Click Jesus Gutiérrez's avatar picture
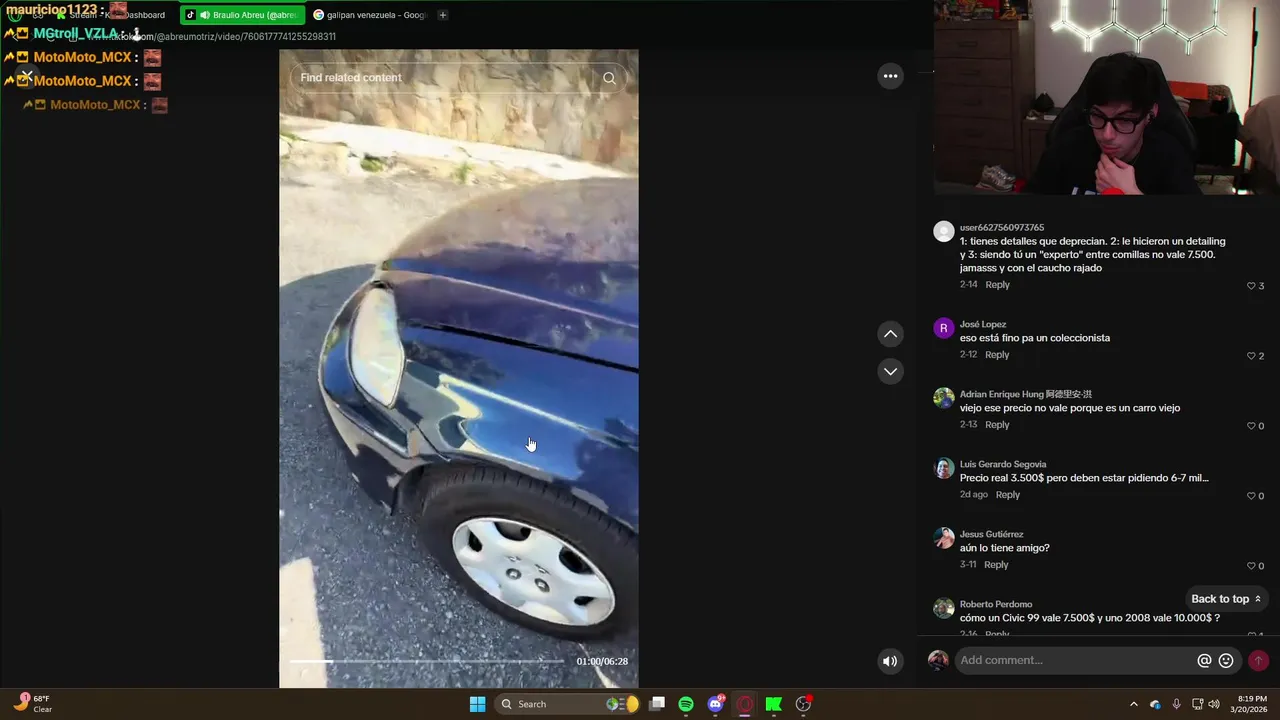This screenshot has height=720, width=1280. click(943, 538)
